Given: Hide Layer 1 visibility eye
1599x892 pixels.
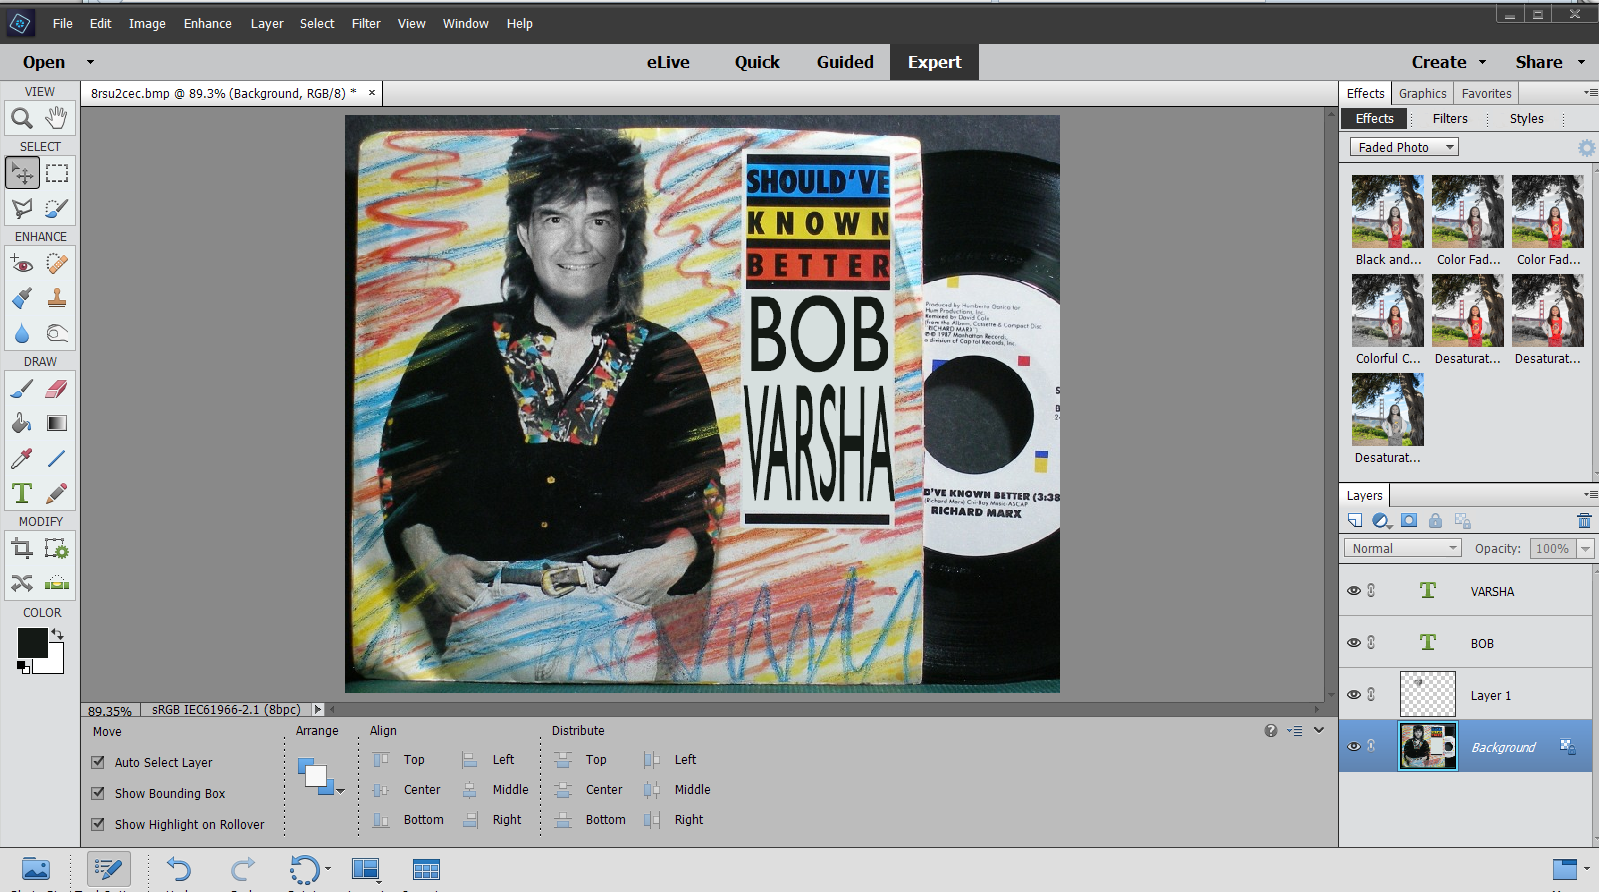Looking at the screenshot, I should click(x=1354, y=695).
